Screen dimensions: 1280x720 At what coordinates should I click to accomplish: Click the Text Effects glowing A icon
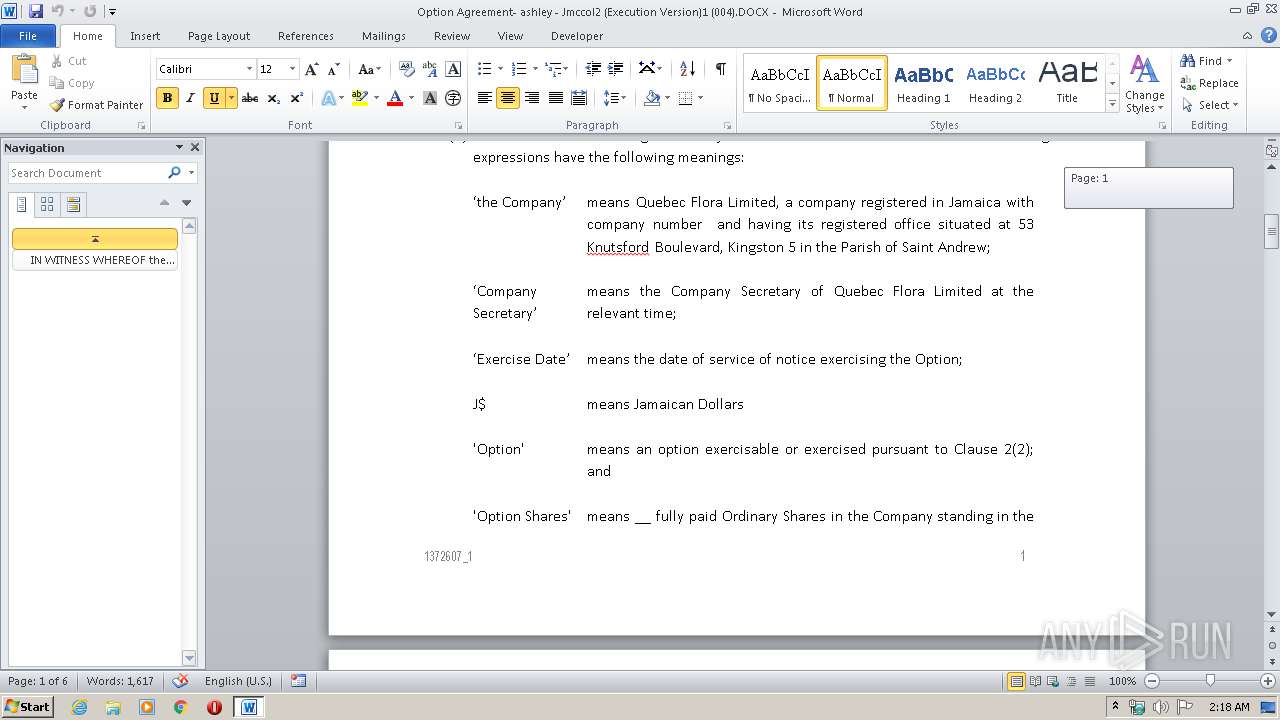tap(328, 98)
